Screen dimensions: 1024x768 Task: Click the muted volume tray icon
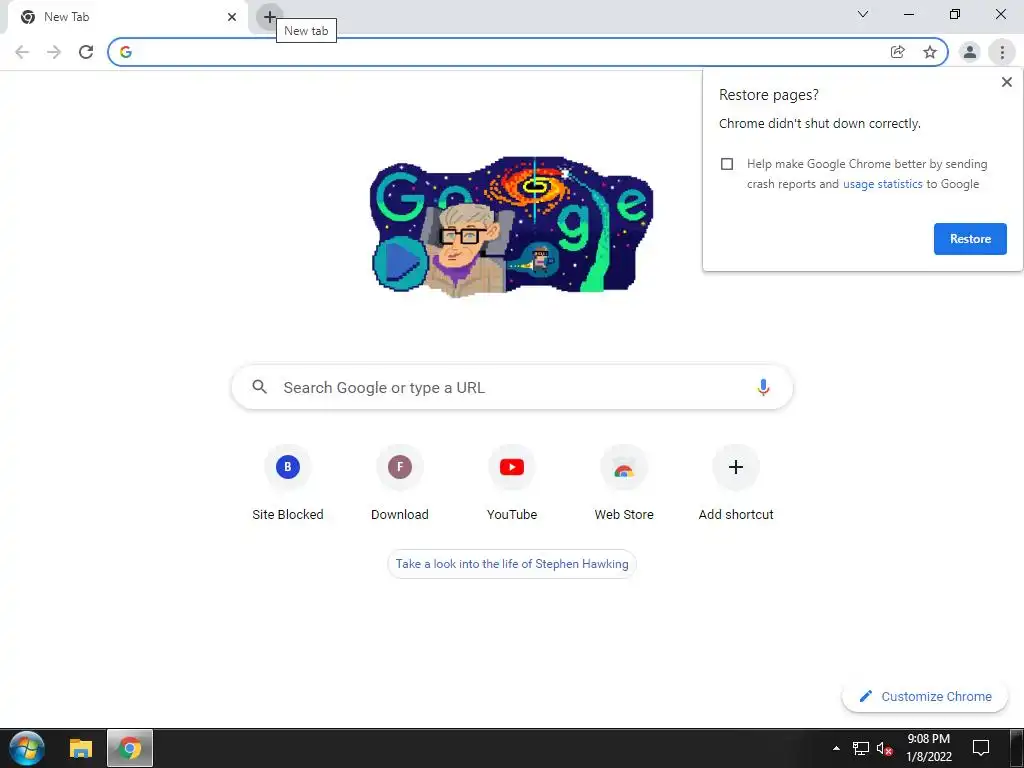coord(884,748)
